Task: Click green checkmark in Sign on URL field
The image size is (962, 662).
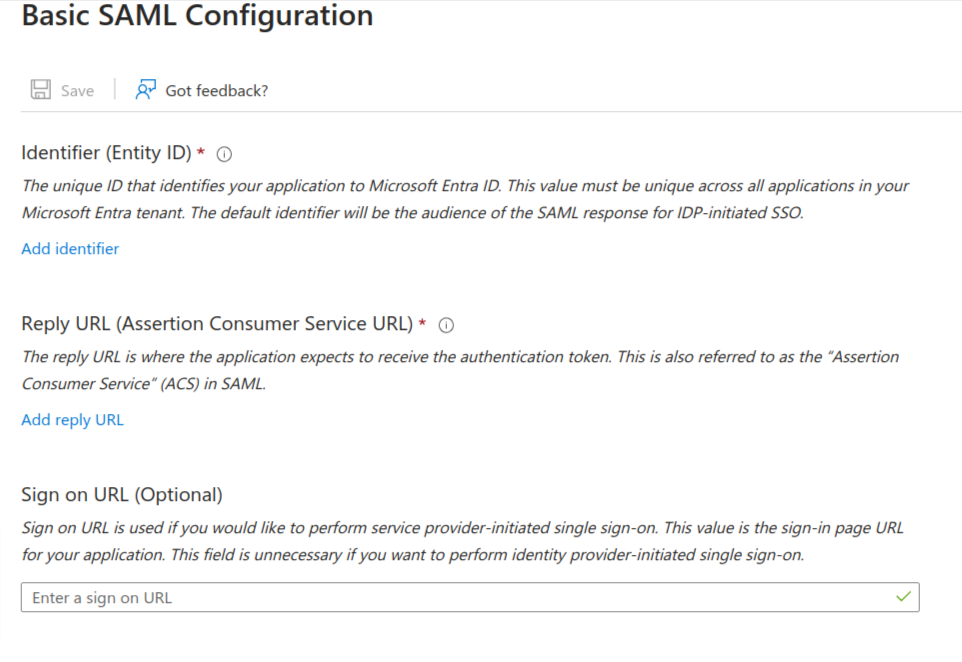Action: tap(904, 597)
